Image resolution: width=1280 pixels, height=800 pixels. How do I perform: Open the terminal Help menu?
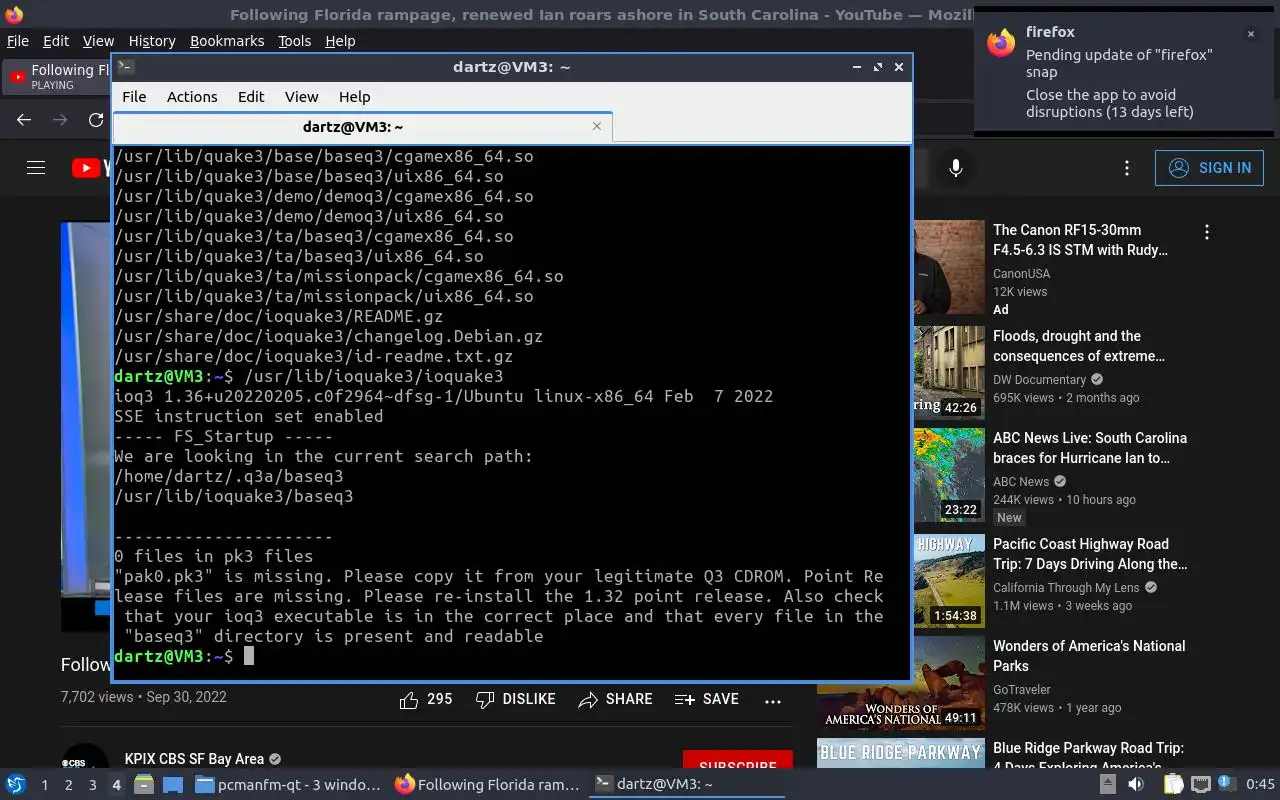click(x=354, y=97)
